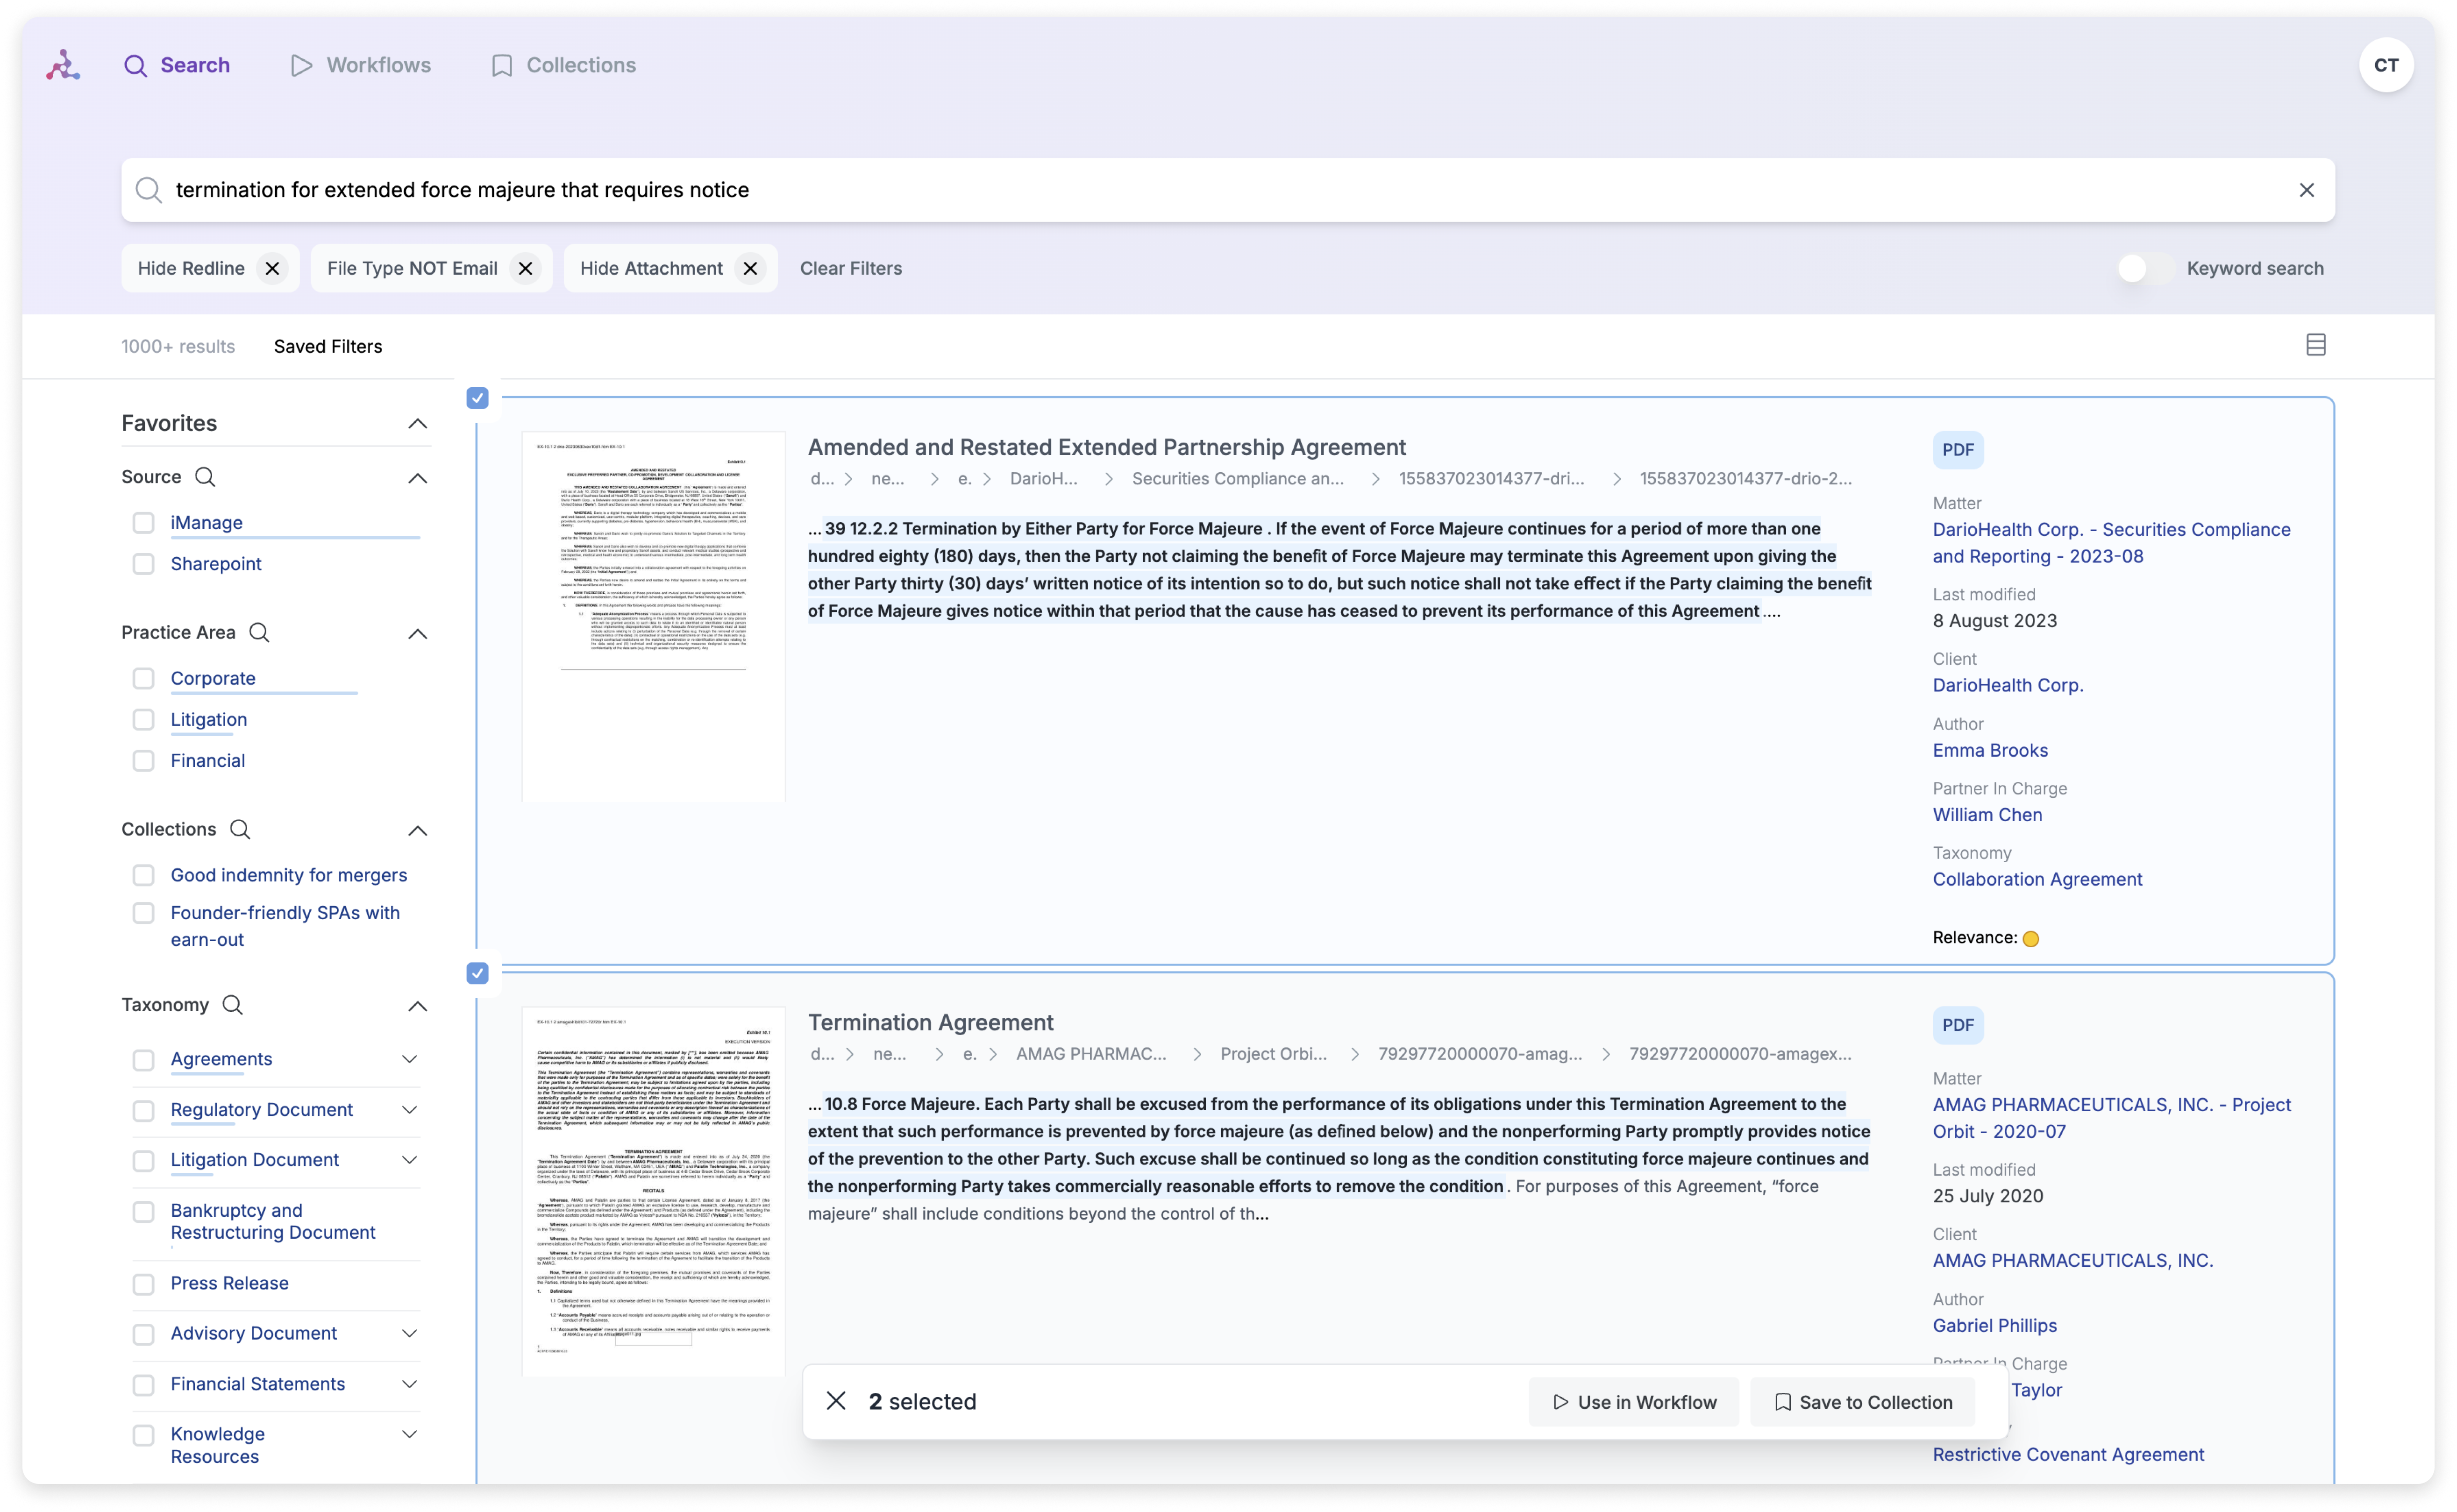Viewport: 2457px width, 1512px height.
Task: Open the Termination Agreement title
Action: click(930, 1022)
